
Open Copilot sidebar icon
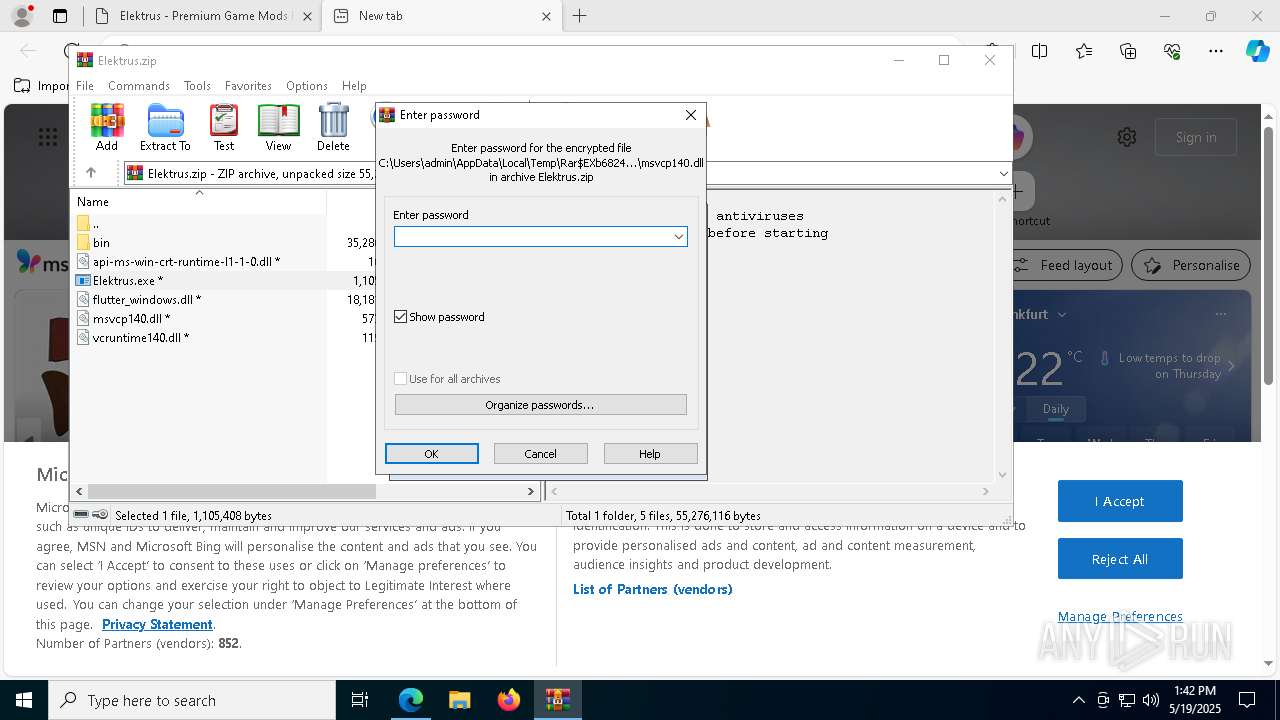(x=1257, y=51)
